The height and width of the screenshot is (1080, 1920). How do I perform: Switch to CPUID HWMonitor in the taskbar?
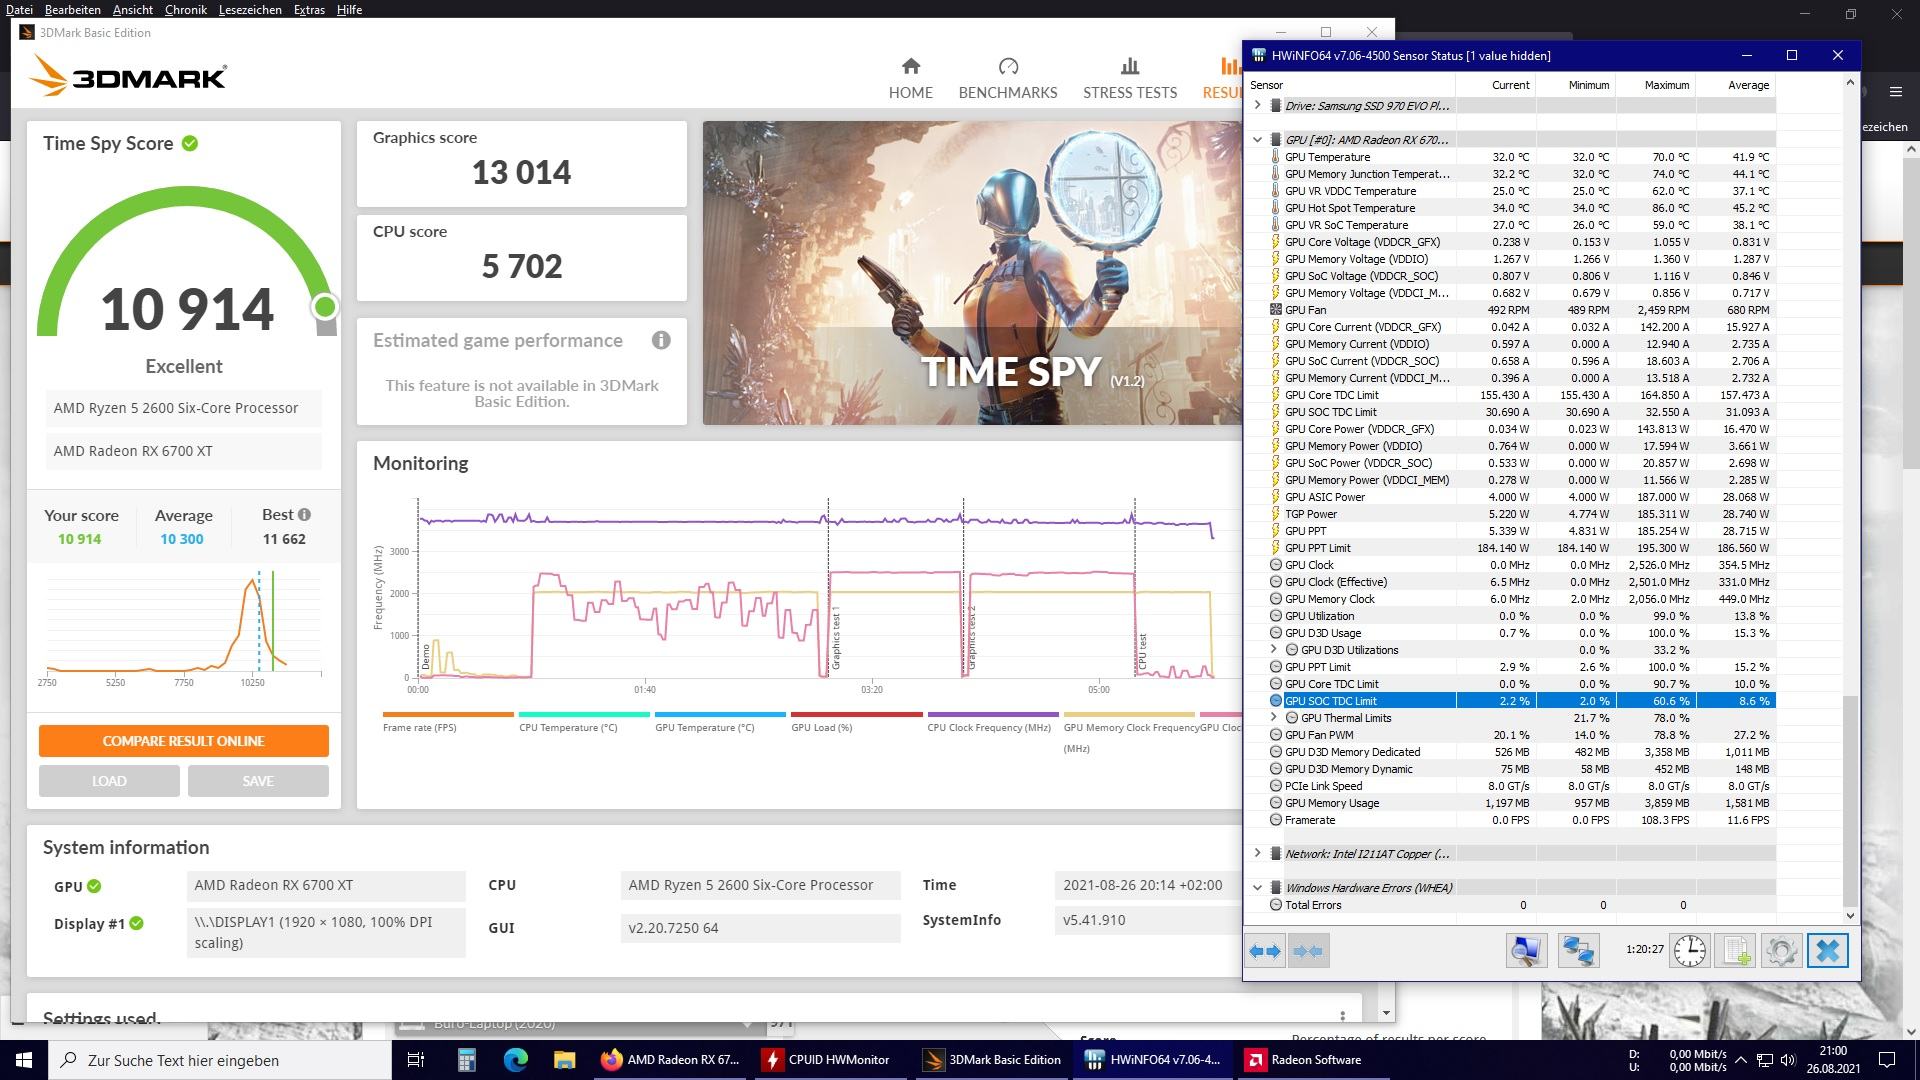click(830, 1060)
